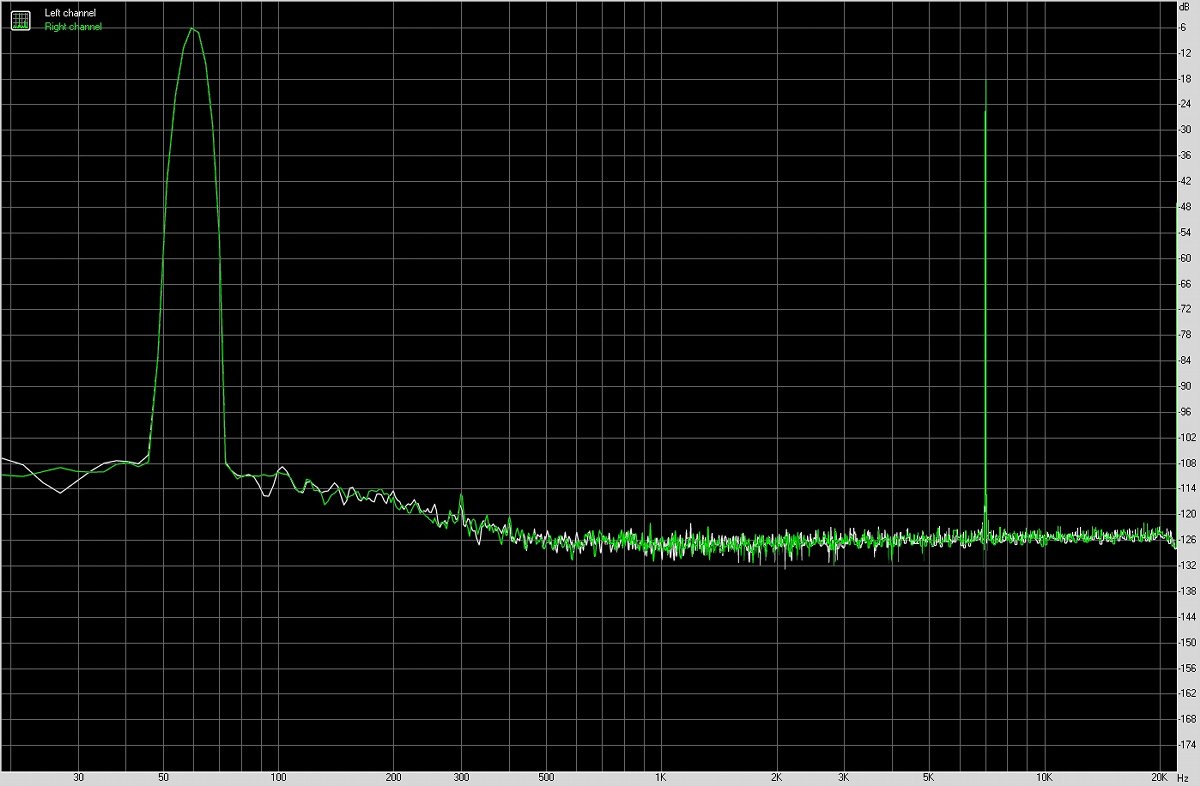This screenshot has height=786, width=1200.
Task: Select the "Left channel" legend label
Action: (x=70, y=13)
